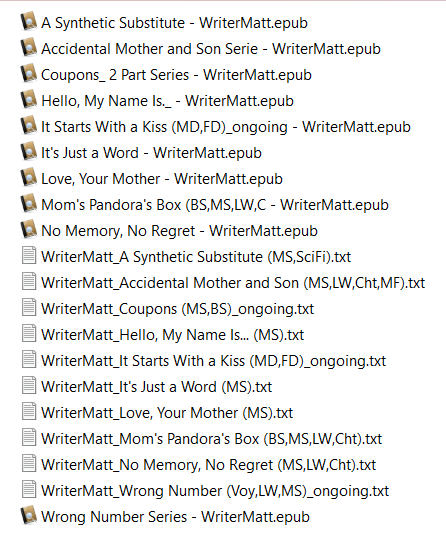
Task: Select WriterMatt_Accidental Mother and Son (MS,LW,Cht,MF).txt
Action: [x=233, y=283]
